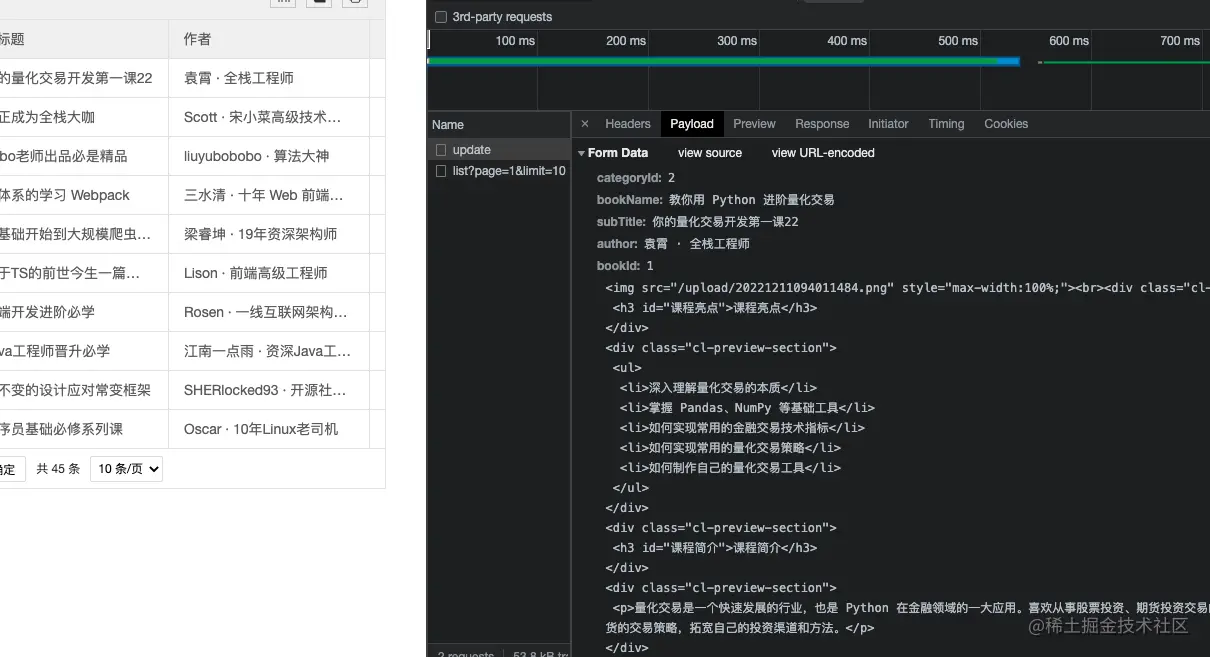Click the 200 ms timeline marker

coord(626,41)
